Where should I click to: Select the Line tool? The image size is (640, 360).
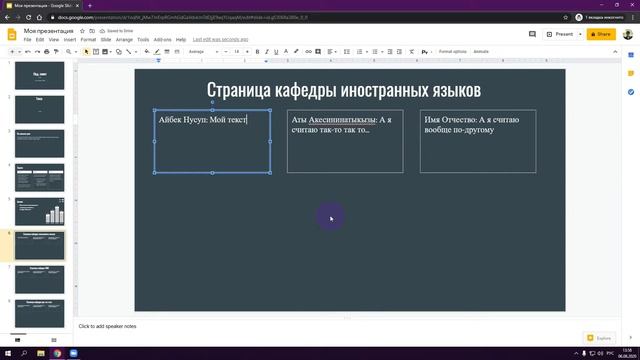pyautogui.click(x=129, y=52)
